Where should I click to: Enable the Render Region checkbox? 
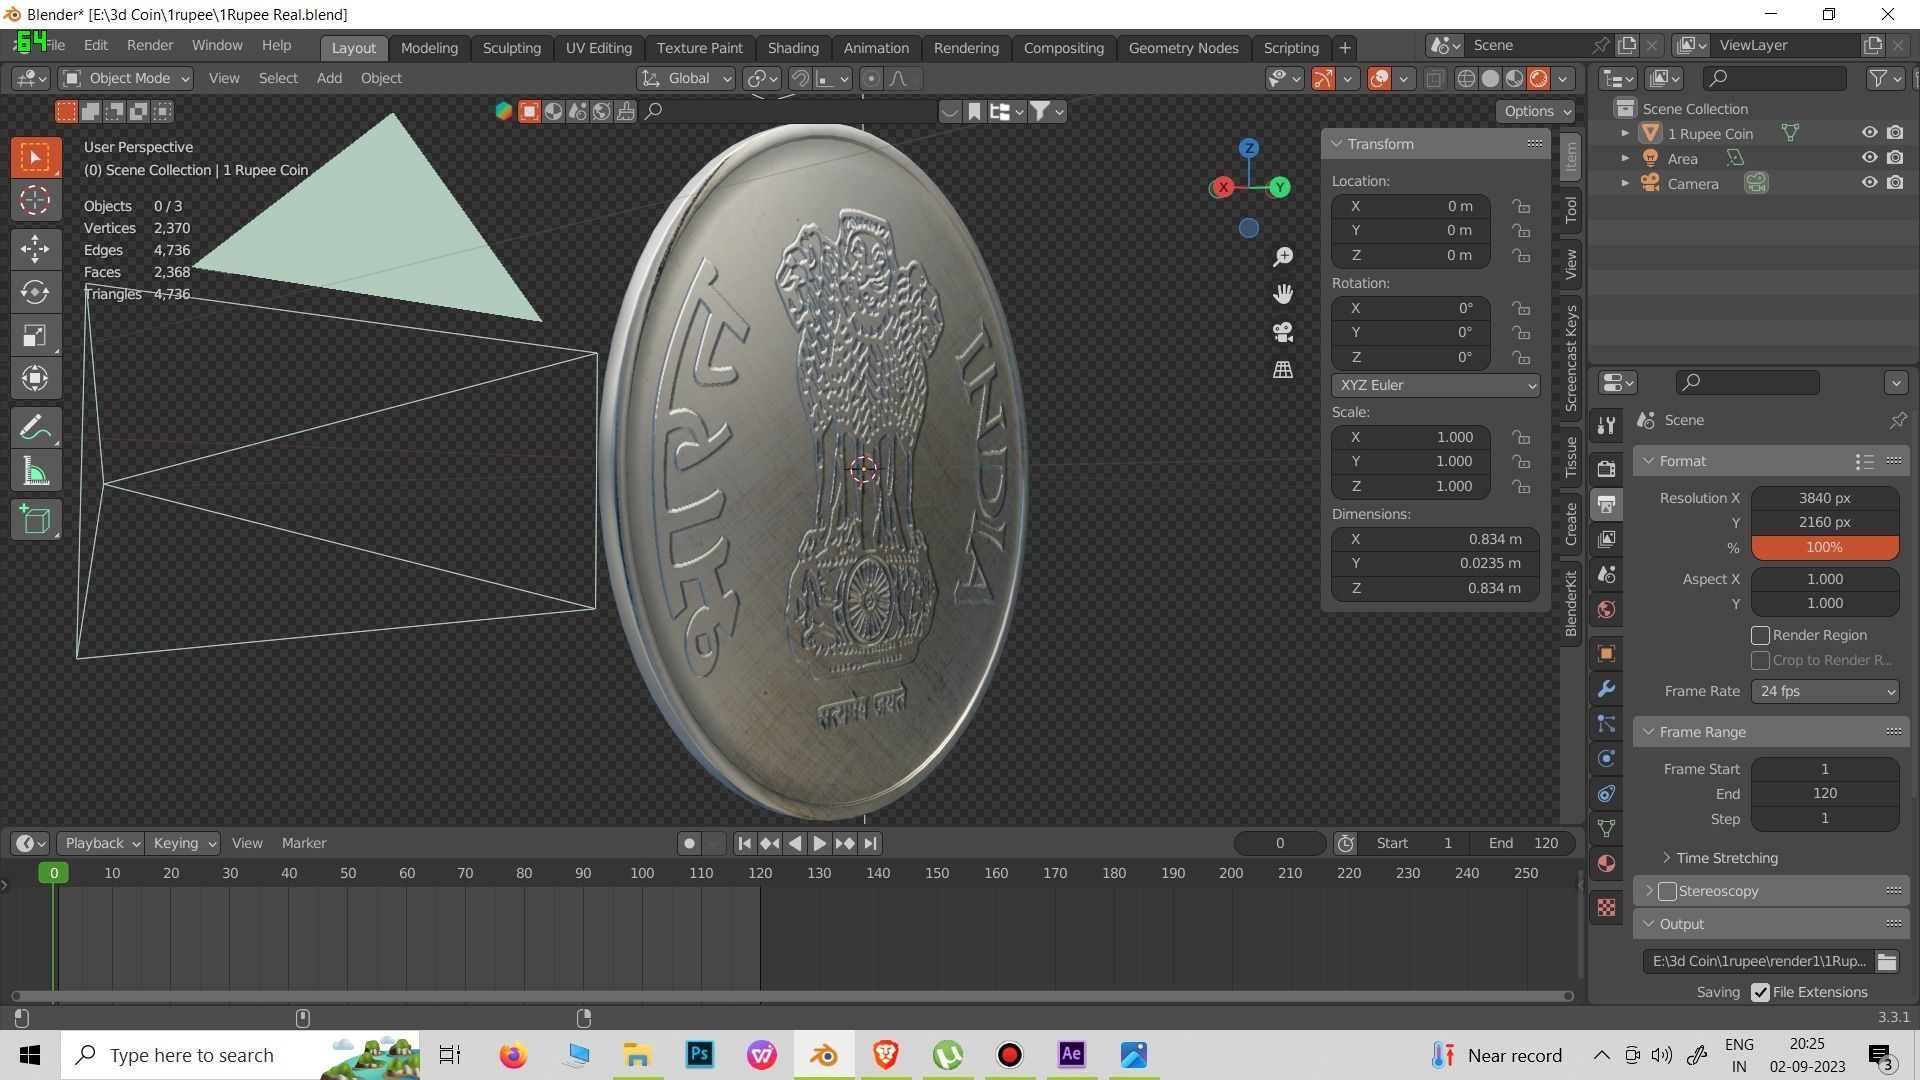(x=1761, y=635)
